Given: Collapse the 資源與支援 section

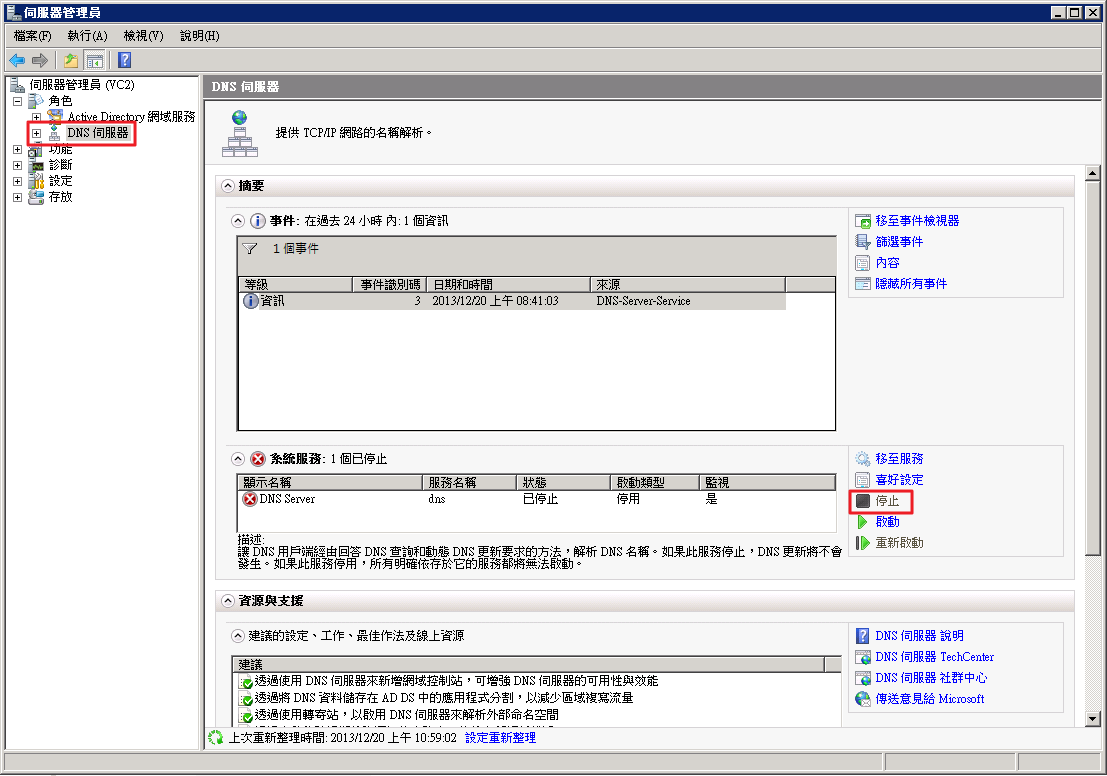Looking at the screenshot, I should click(x=228, y=601).
